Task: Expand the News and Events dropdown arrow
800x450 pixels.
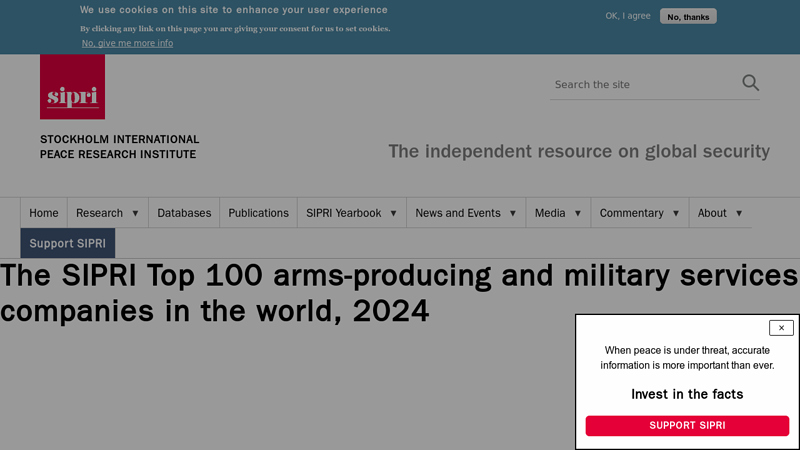Action: (x=513, y=213)
